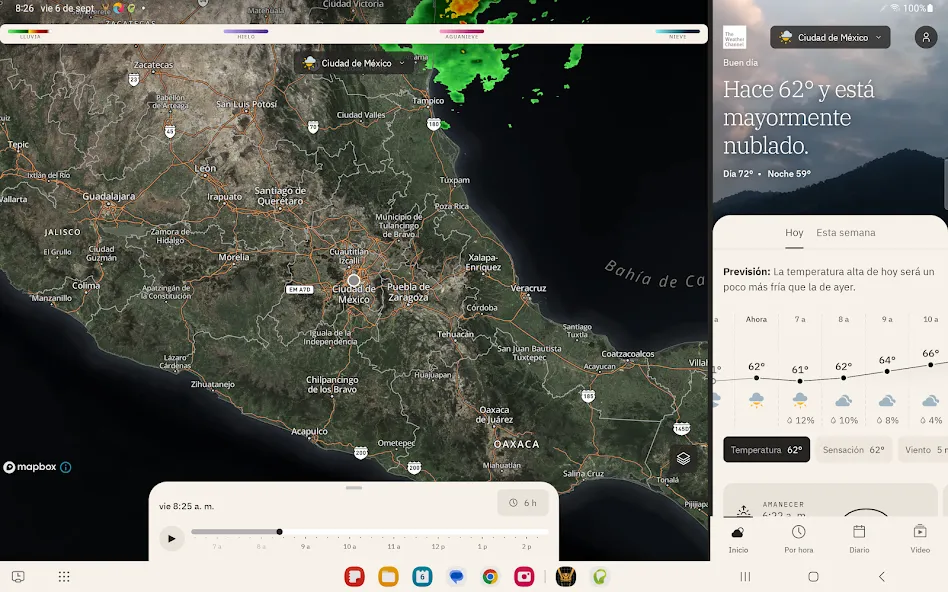Select the Temperatura 62° chip
This screenshot has height=592, width=948.
[x=766, y=450]
